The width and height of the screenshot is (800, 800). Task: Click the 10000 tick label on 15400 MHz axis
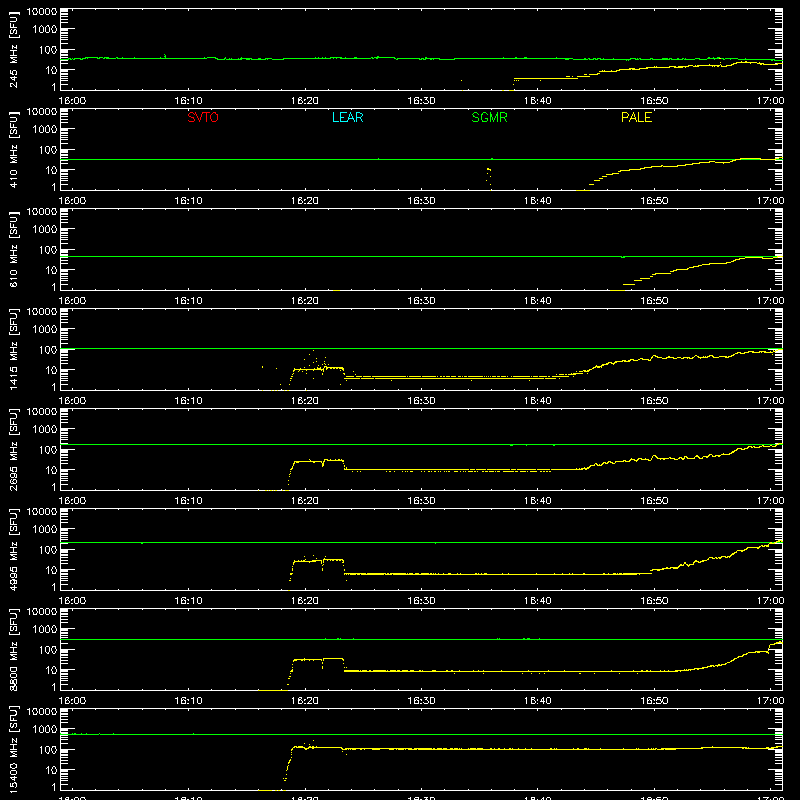tap(42, 712)
